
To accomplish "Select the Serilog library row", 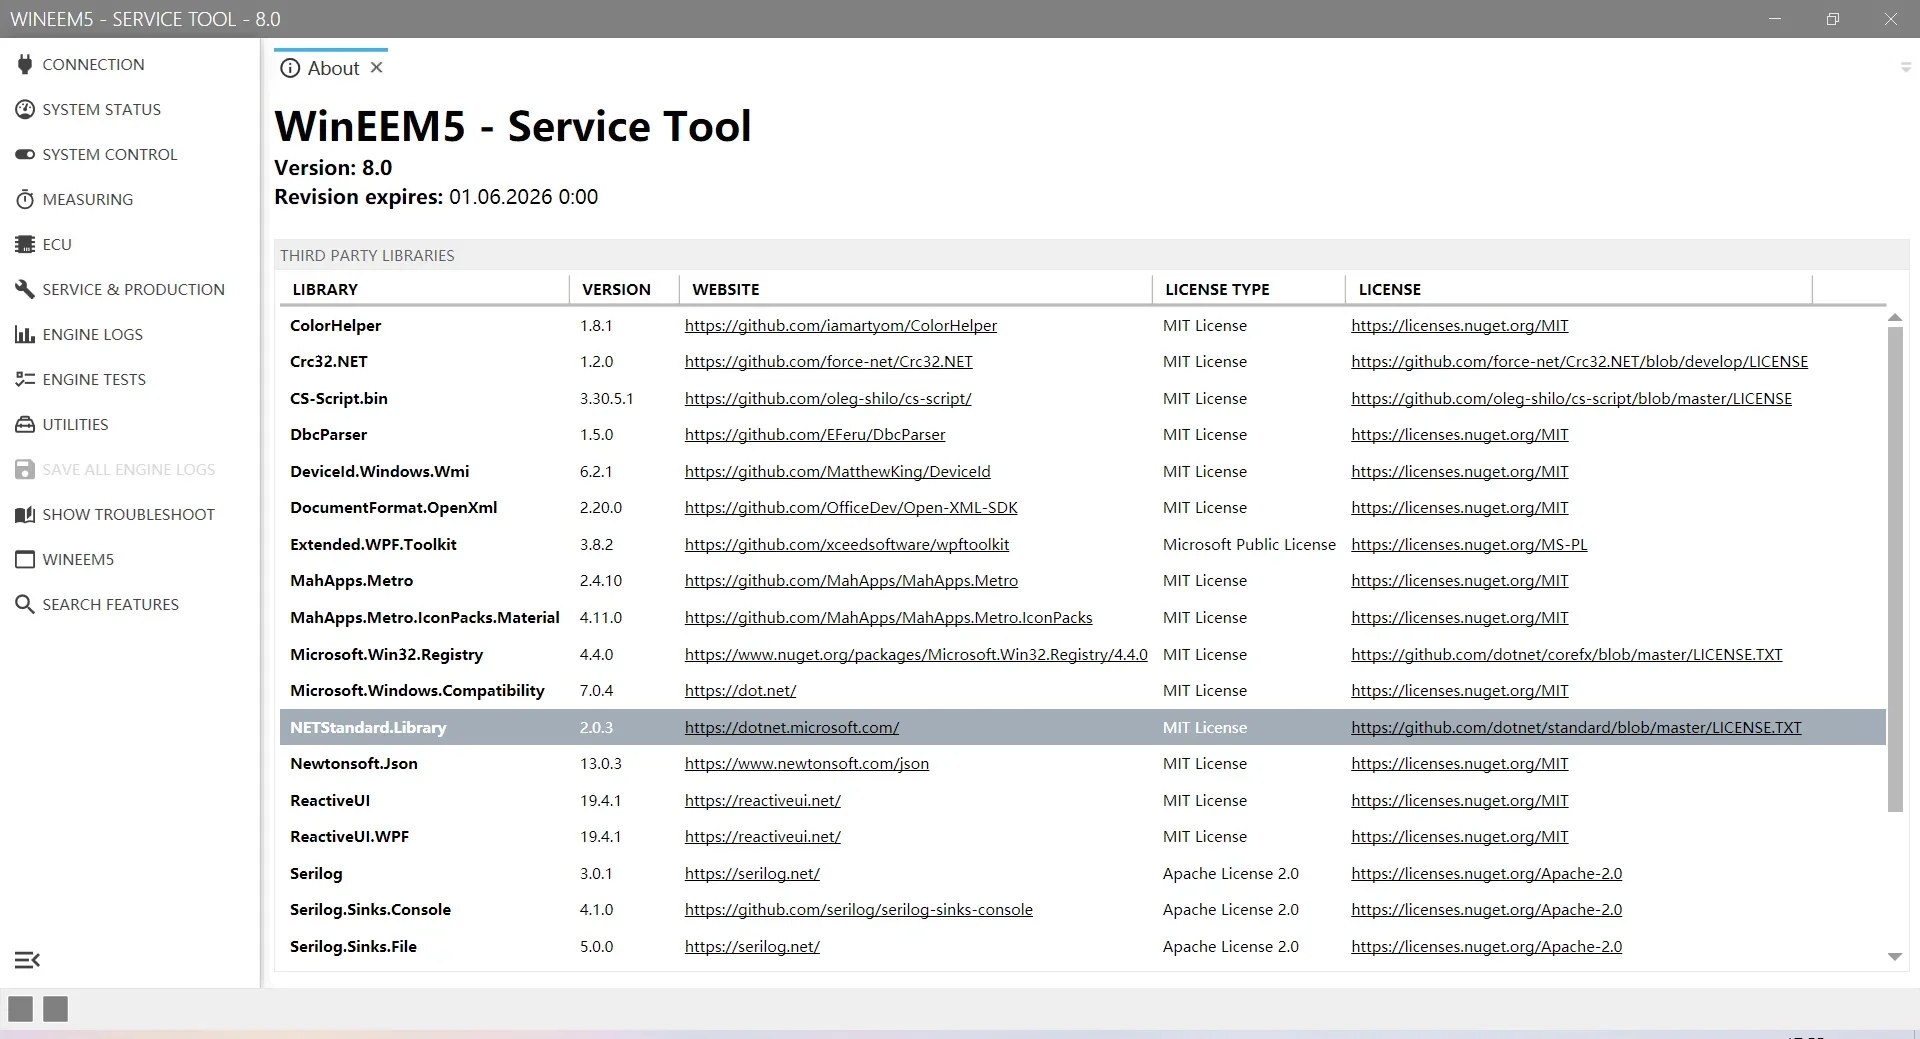I will (316, 874).
